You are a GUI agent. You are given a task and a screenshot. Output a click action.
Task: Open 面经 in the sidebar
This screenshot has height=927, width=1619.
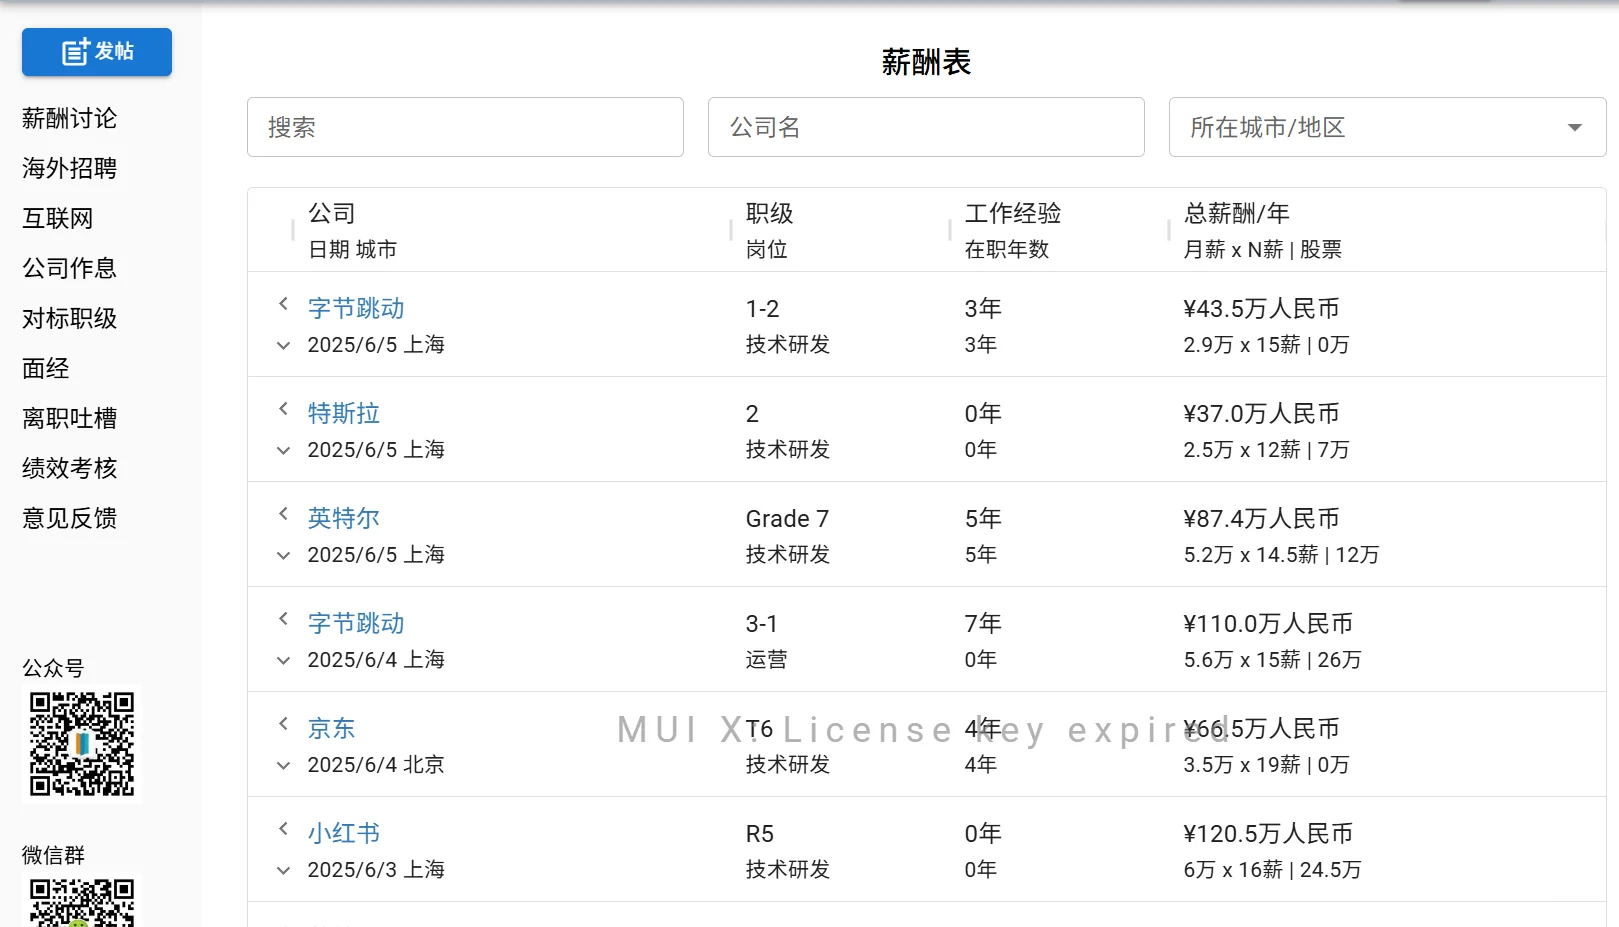(46, 368)
